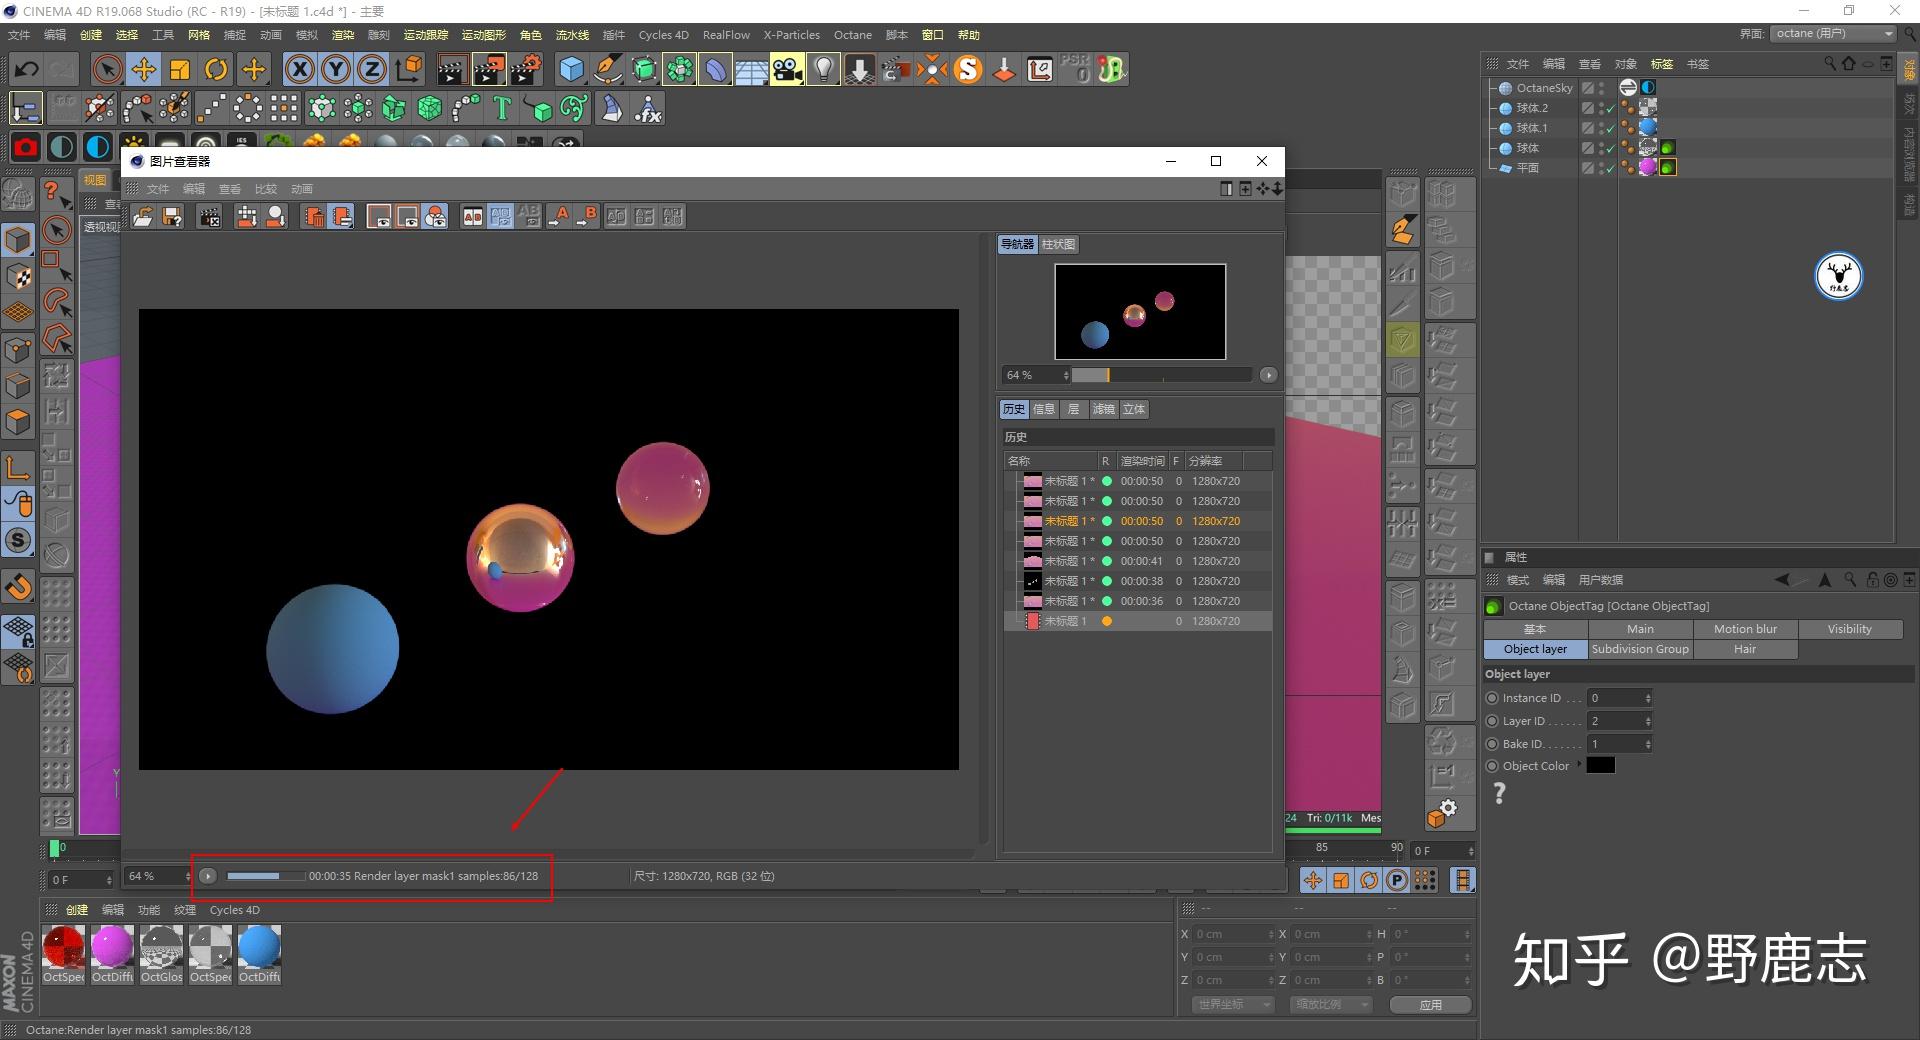Toggle the Layer ID animation radio dot
The height and width of the screenshot is (1040, 1920).
(1492, 721)
